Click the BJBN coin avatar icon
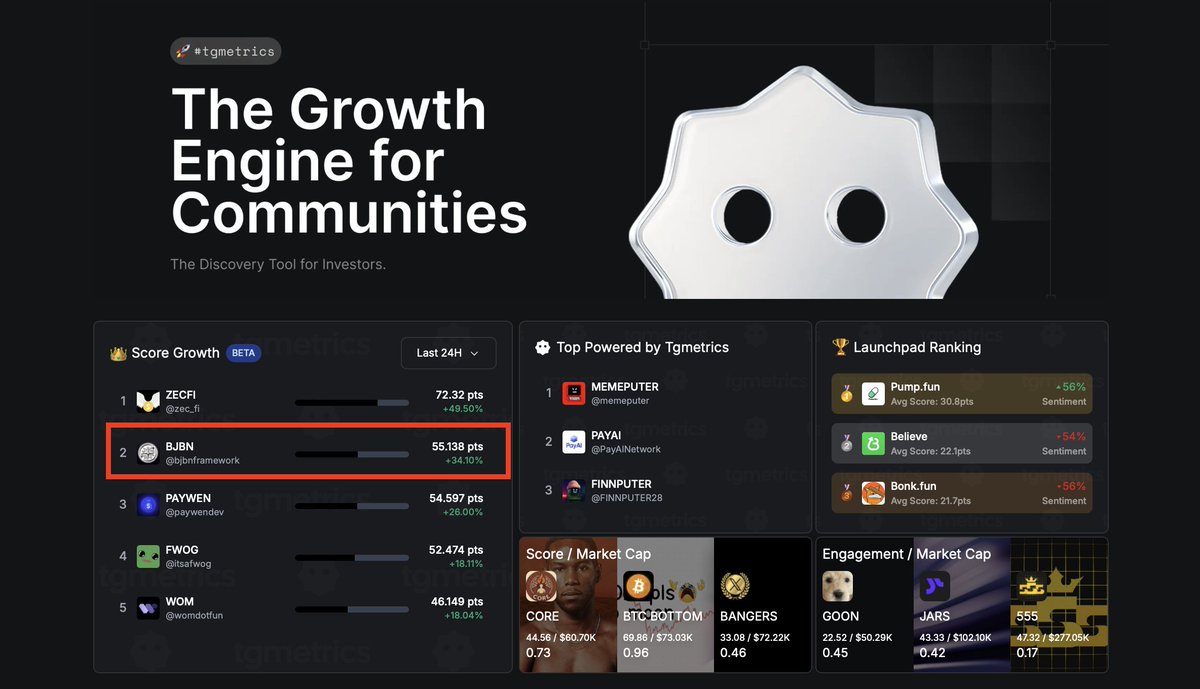The width and height of the screenshot is (1200, 689). pos(148,453)
